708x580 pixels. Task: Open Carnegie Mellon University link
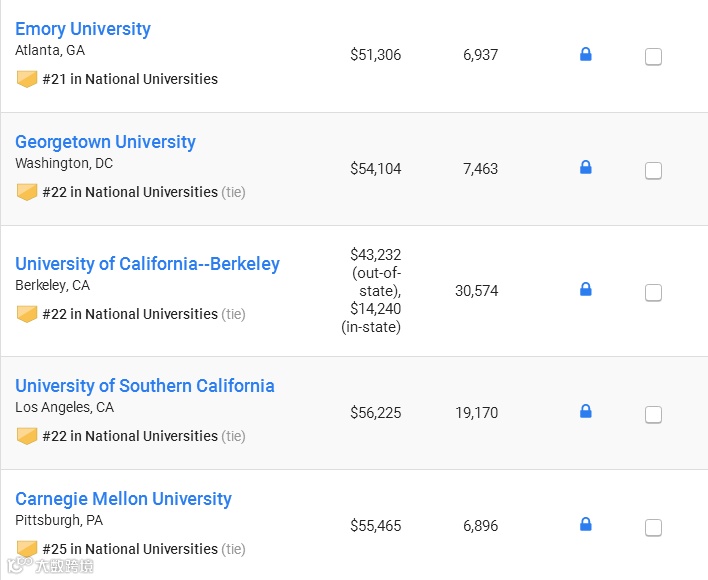pyautogui.click(x=123, y=499)
